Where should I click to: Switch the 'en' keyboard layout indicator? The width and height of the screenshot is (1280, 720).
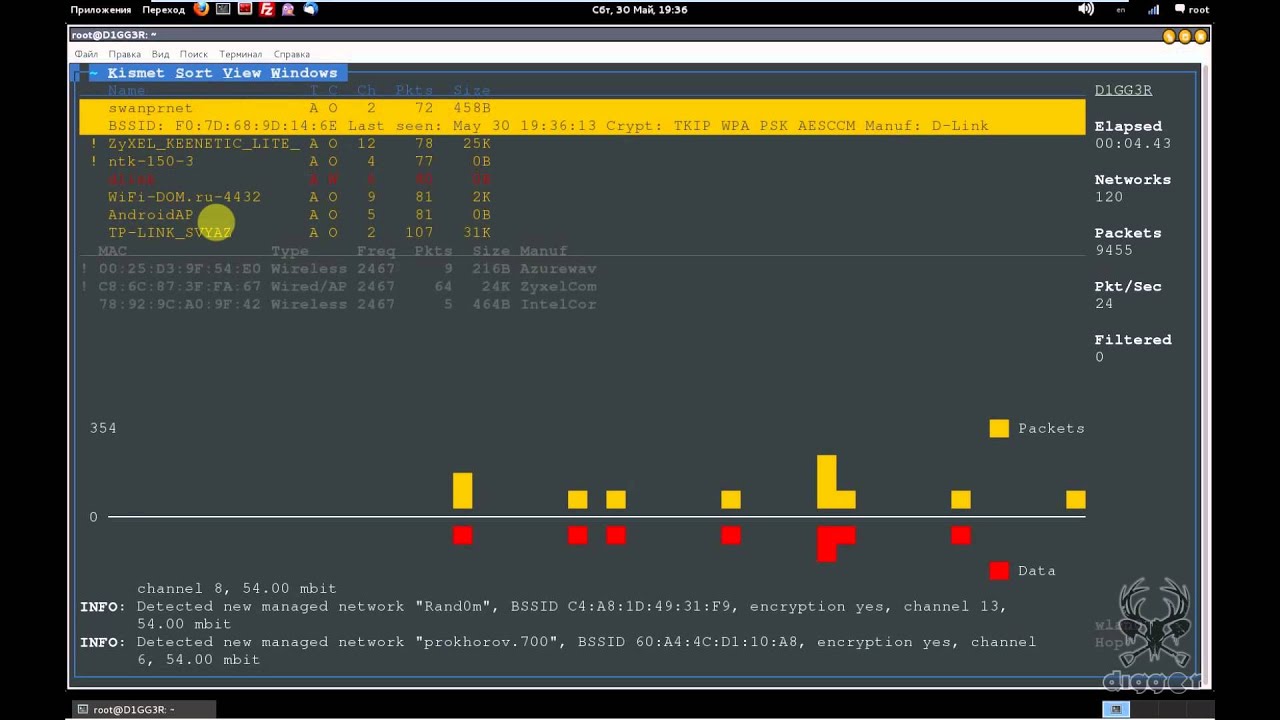[x=1121, y=10]
